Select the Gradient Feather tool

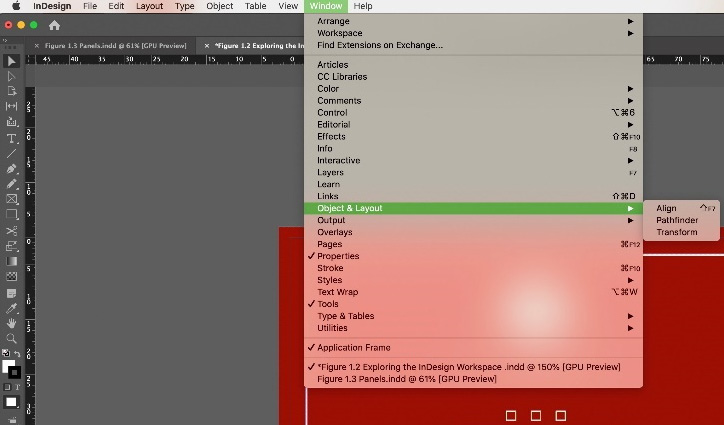pyautogui.click(x=12, y=277)
